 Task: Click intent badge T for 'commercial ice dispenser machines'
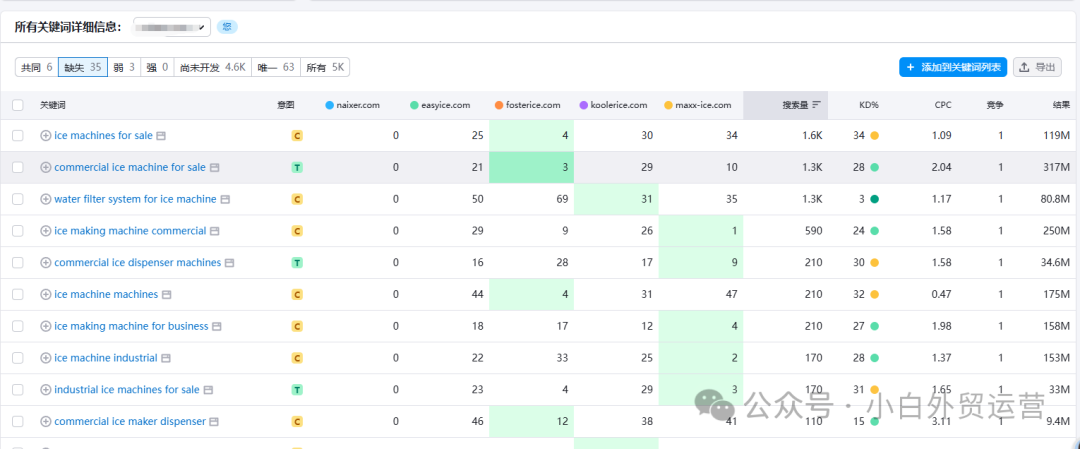tap(297, 262)
